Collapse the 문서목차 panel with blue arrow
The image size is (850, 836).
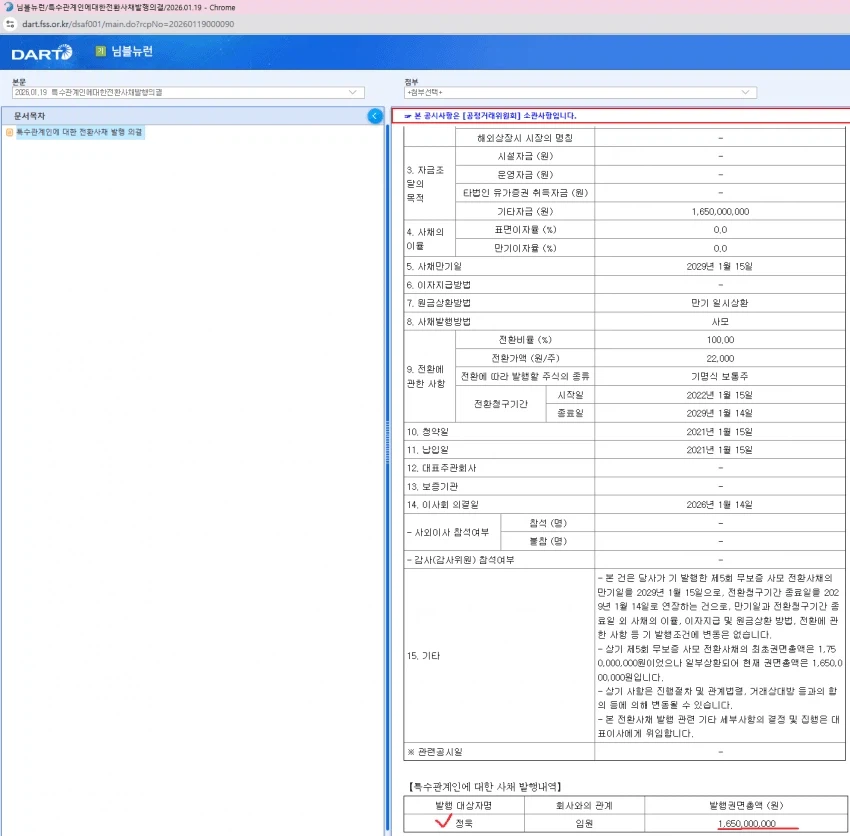(x=375, y=115)
